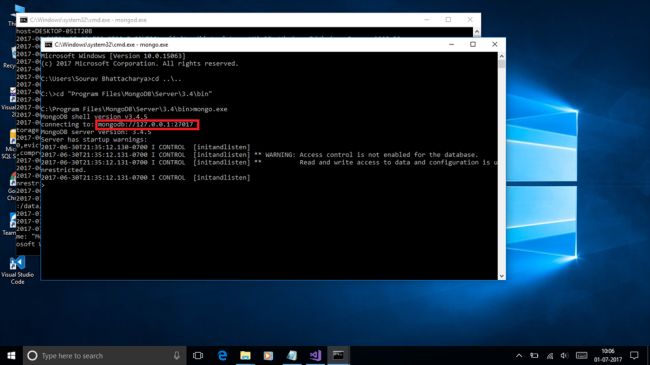This screenshot has height=365, width=650.
Task: Minimize the mongo.exe command window
Action: 451,44
